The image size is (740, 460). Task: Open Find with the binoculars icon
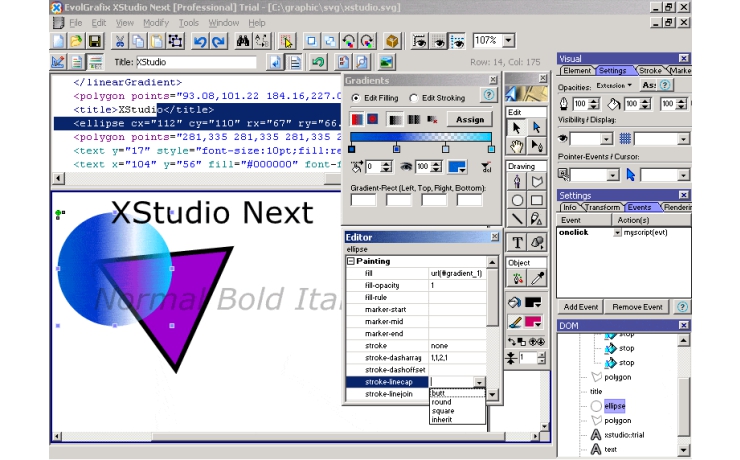click(243, 41)
